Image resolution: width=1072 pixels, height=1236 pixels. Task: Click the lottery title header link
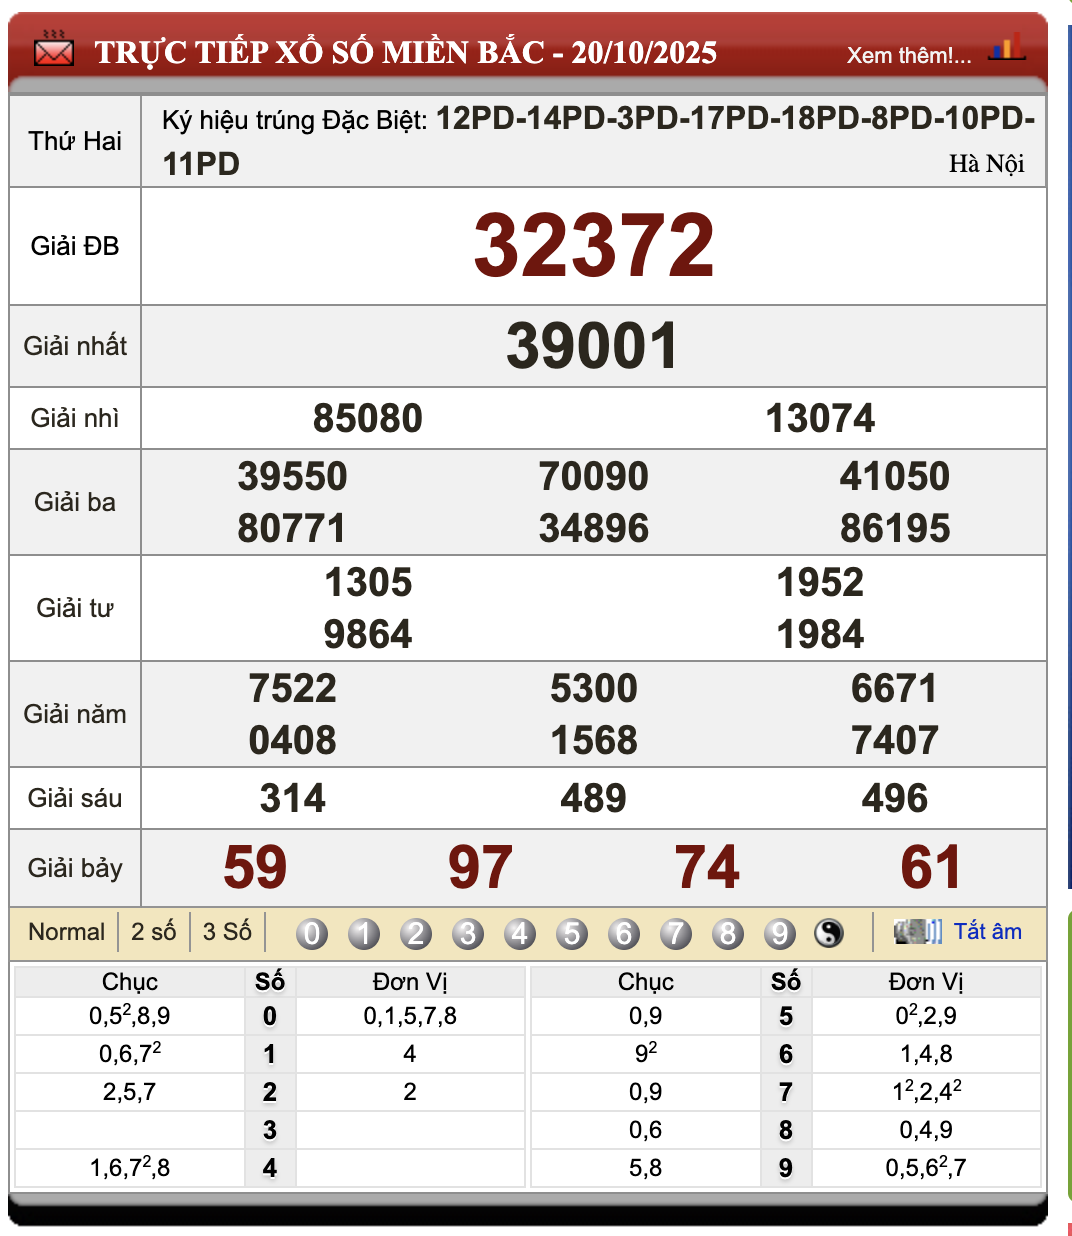[405, 52]
